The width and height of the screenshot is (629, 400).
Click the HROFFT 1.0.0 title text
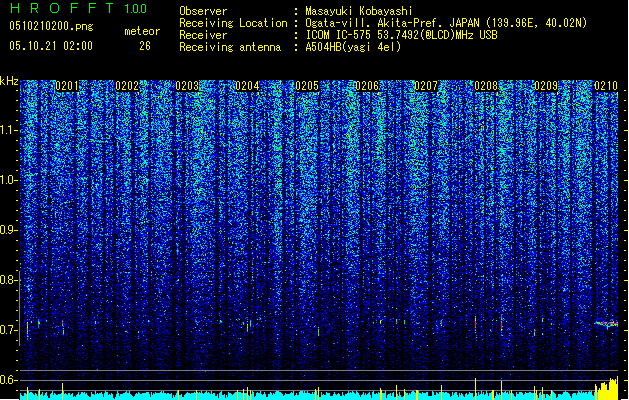pyautogui.click(x=79, y=8)
